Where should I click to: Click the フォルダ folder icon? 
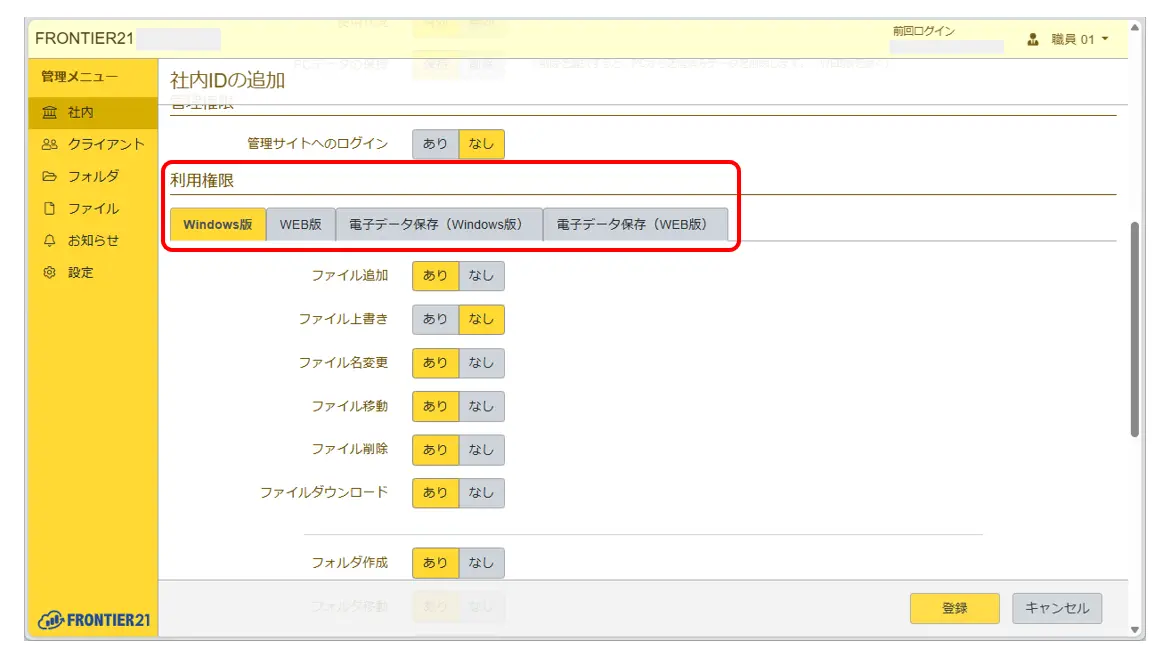49,177
